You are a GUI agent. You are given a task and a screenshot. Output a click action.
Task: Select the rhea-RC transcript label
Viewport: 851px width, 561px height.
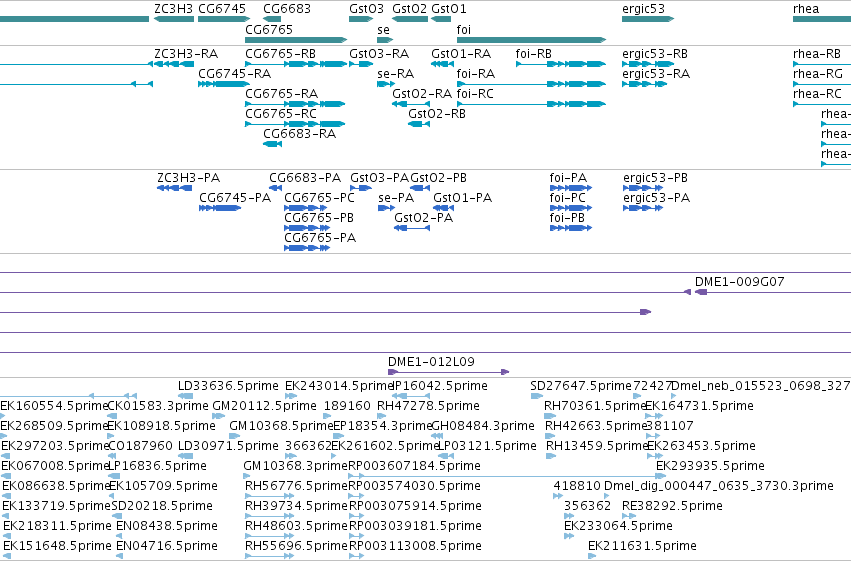click(817, 94)
